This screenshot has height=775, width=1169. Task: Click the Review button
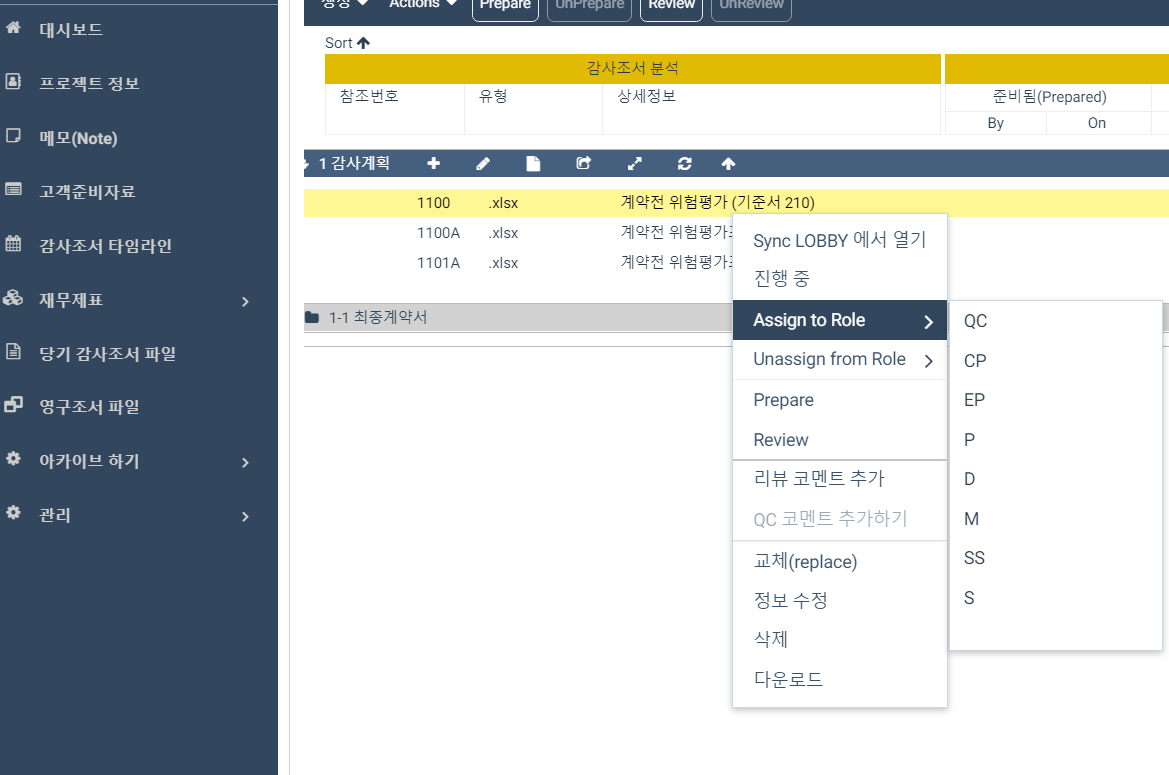(670, 4)
